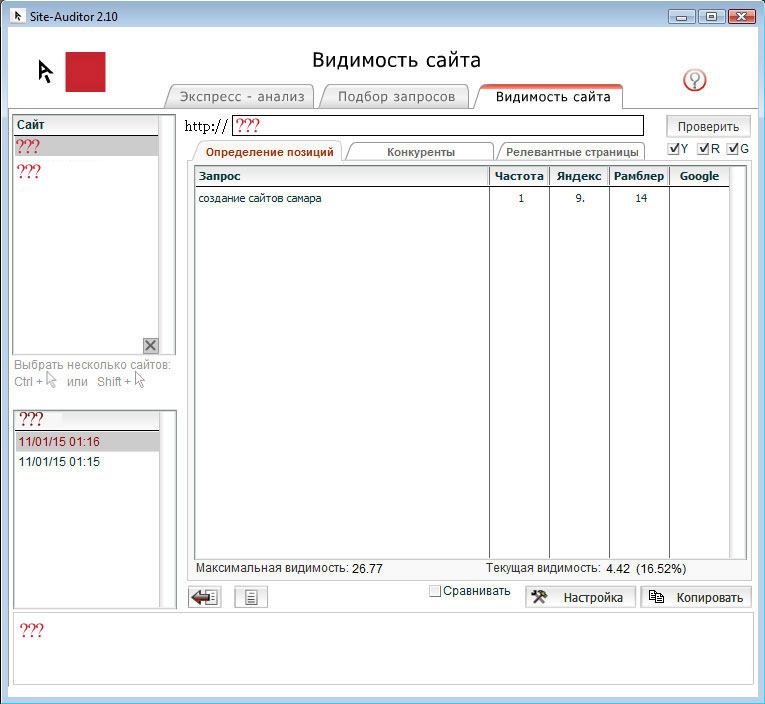Image resolution: width=765 pixels, height=704 pixels.
Task: Toggle the Y (Yandex) checkbox
Action: [x=674, y=149]
